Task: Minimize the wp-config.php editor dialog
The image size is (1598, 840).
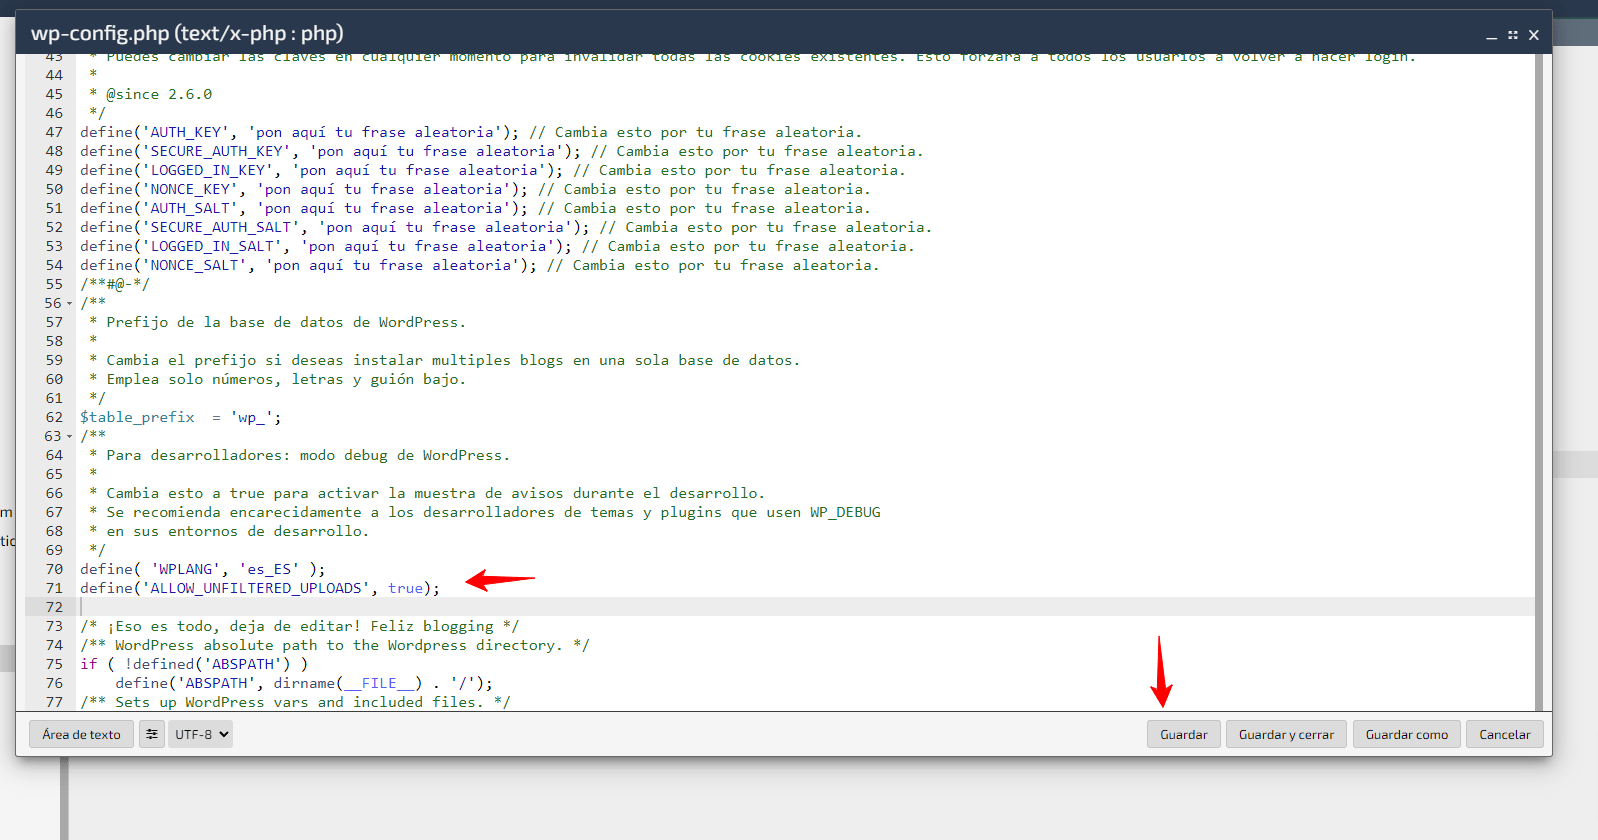Action: pyautogui.click(x=1491, y=35)
